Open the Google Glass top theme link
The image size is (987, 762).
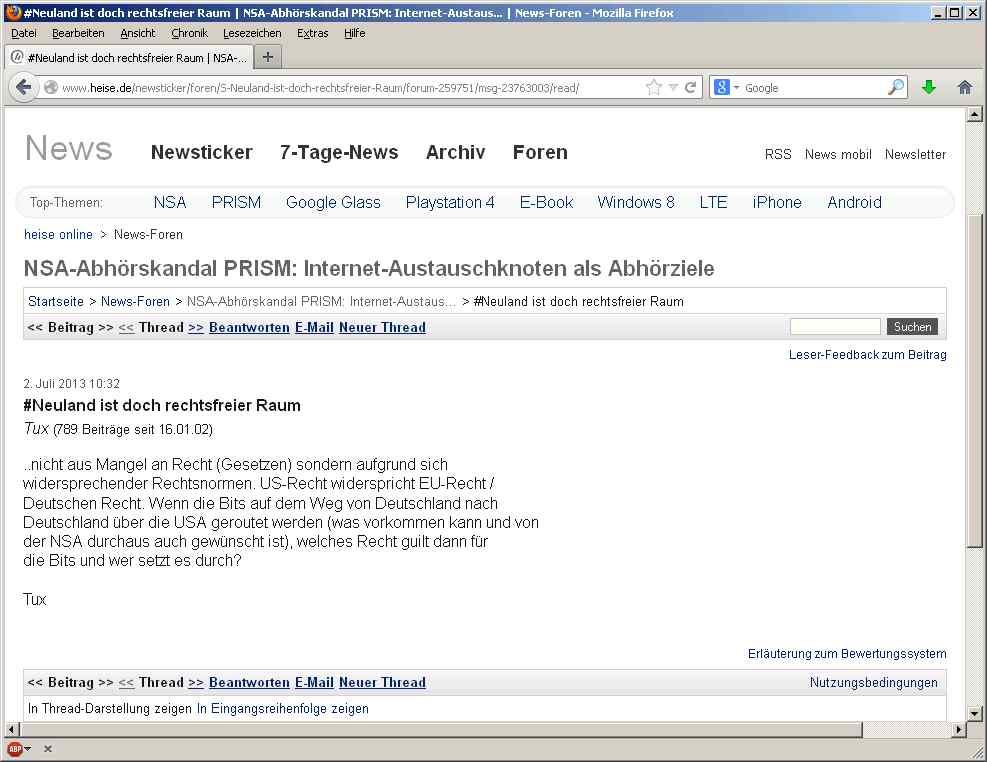[333, 202]
